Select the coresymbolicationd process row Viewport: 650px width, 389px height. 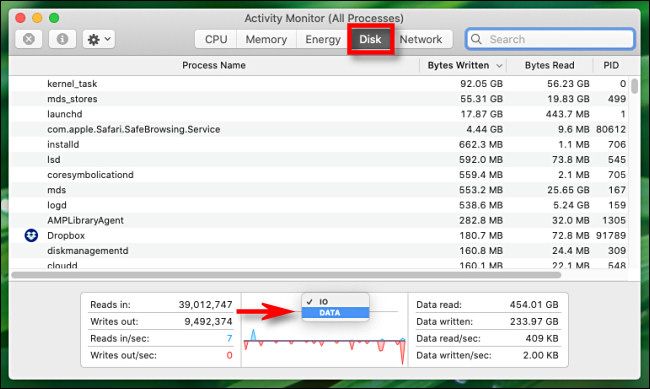[319, 175]
